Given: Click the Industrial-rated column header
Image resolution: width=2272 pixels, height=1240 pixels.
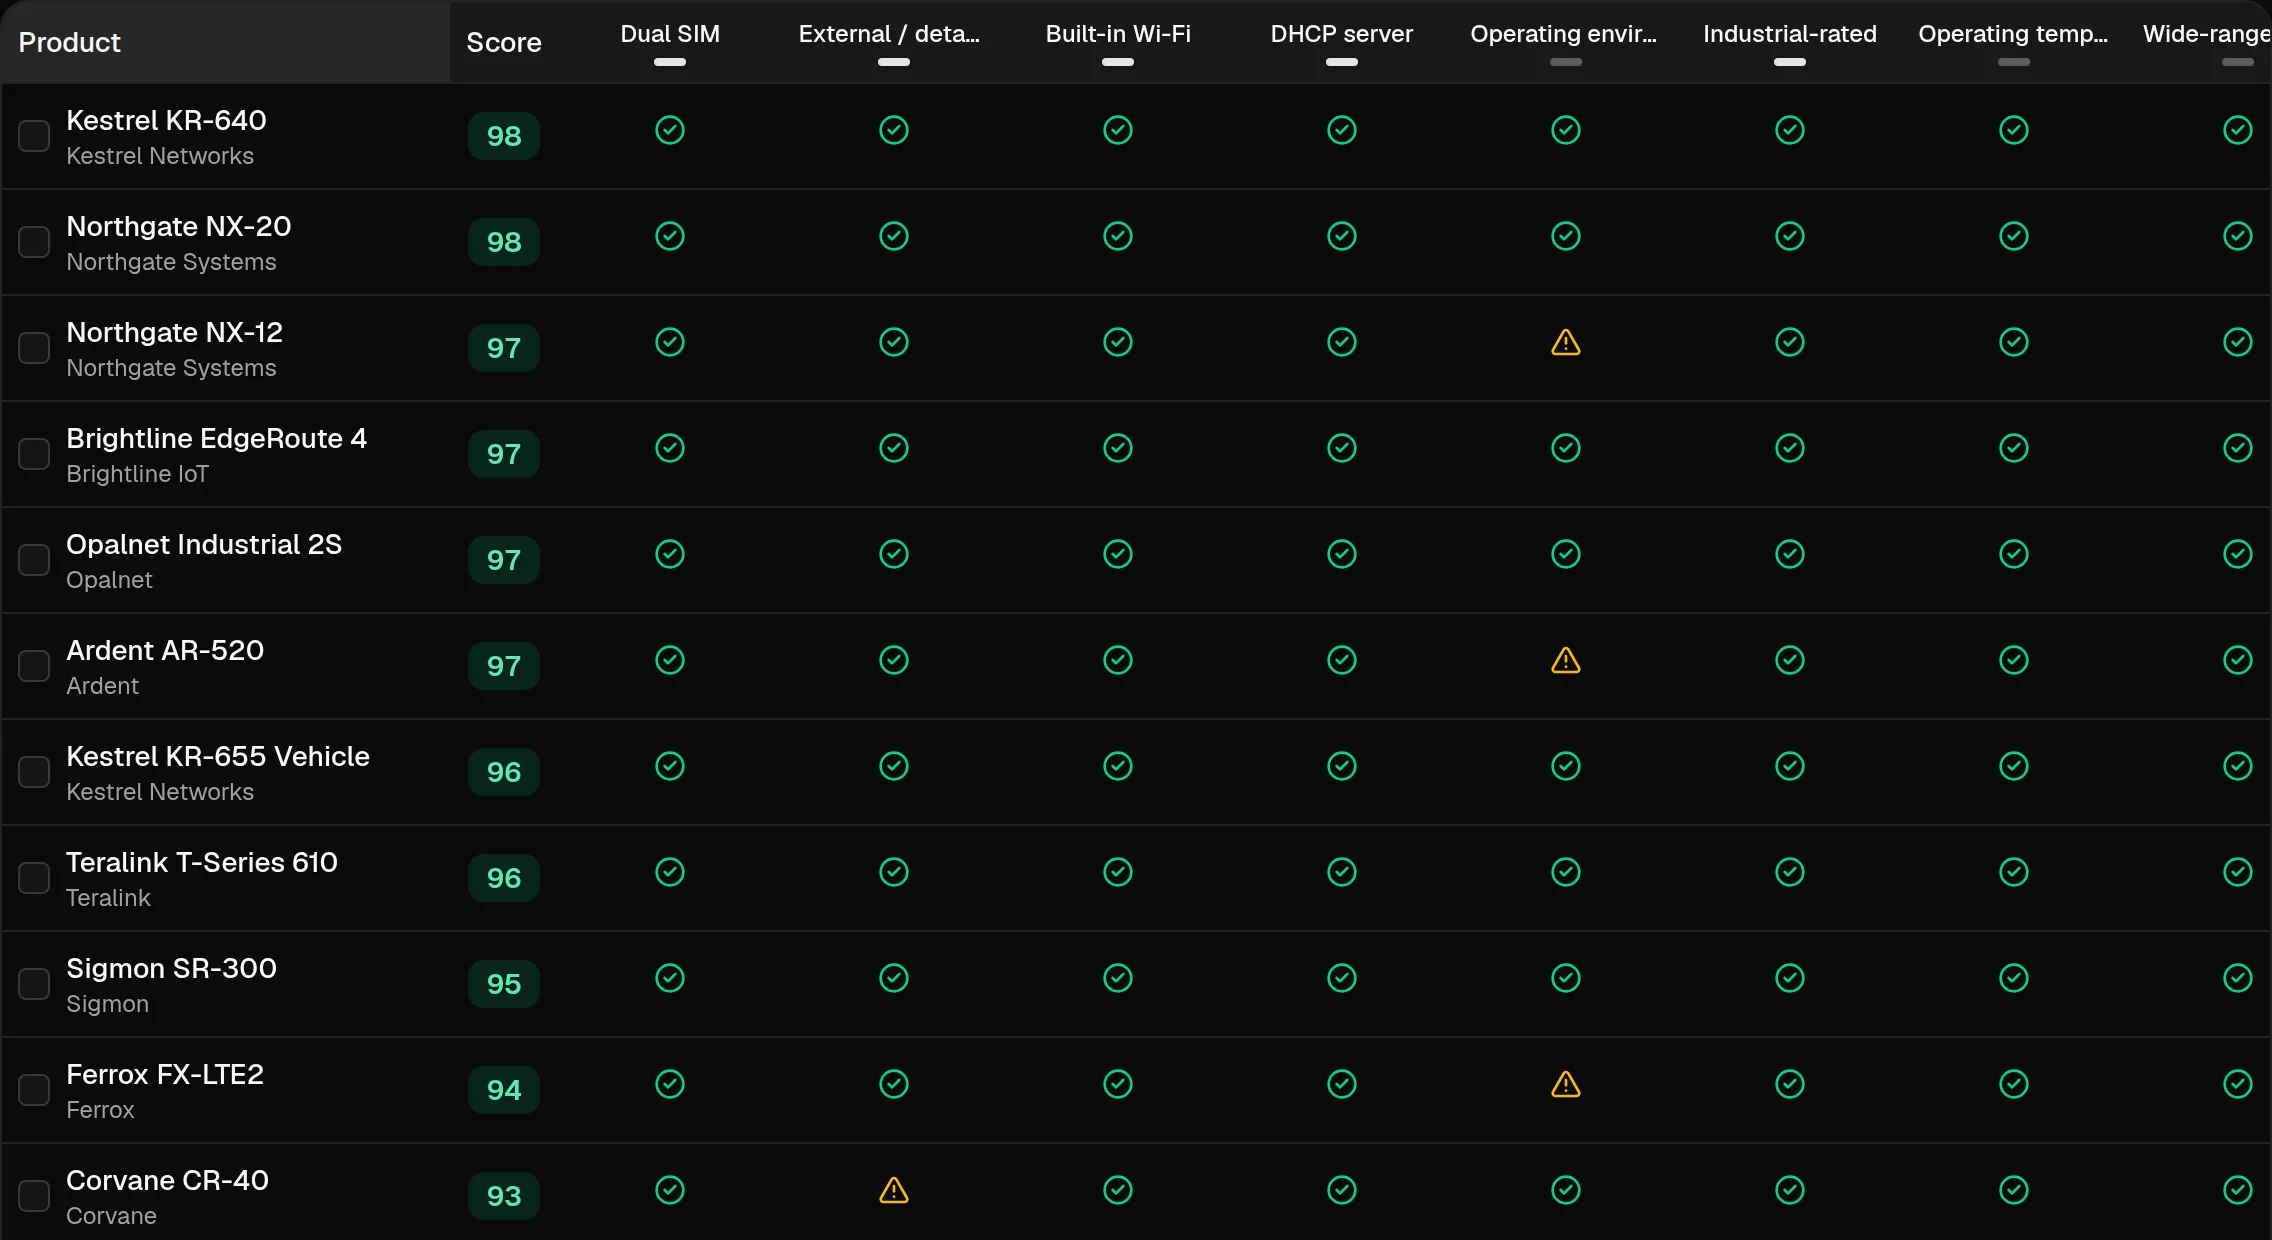Looking at the screenshot, I should pyautogui.click(x=1790, y=34).
